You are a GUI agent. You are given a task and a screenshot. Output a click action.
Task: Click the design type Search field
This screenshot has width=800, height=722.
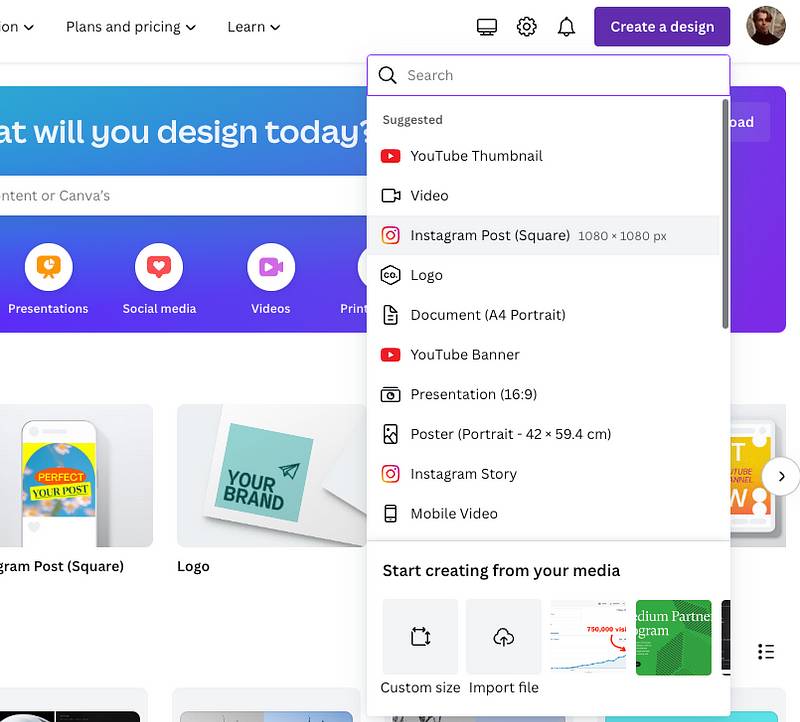click(548, 75)
